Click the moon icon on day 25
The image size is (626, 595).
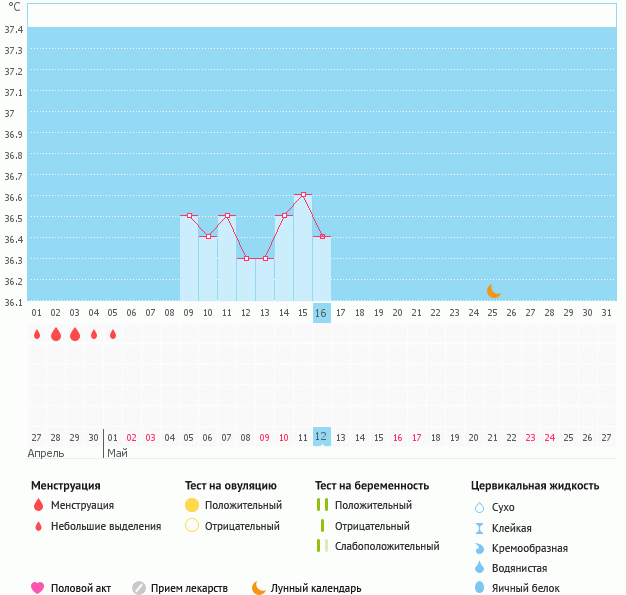click(493, 291)
